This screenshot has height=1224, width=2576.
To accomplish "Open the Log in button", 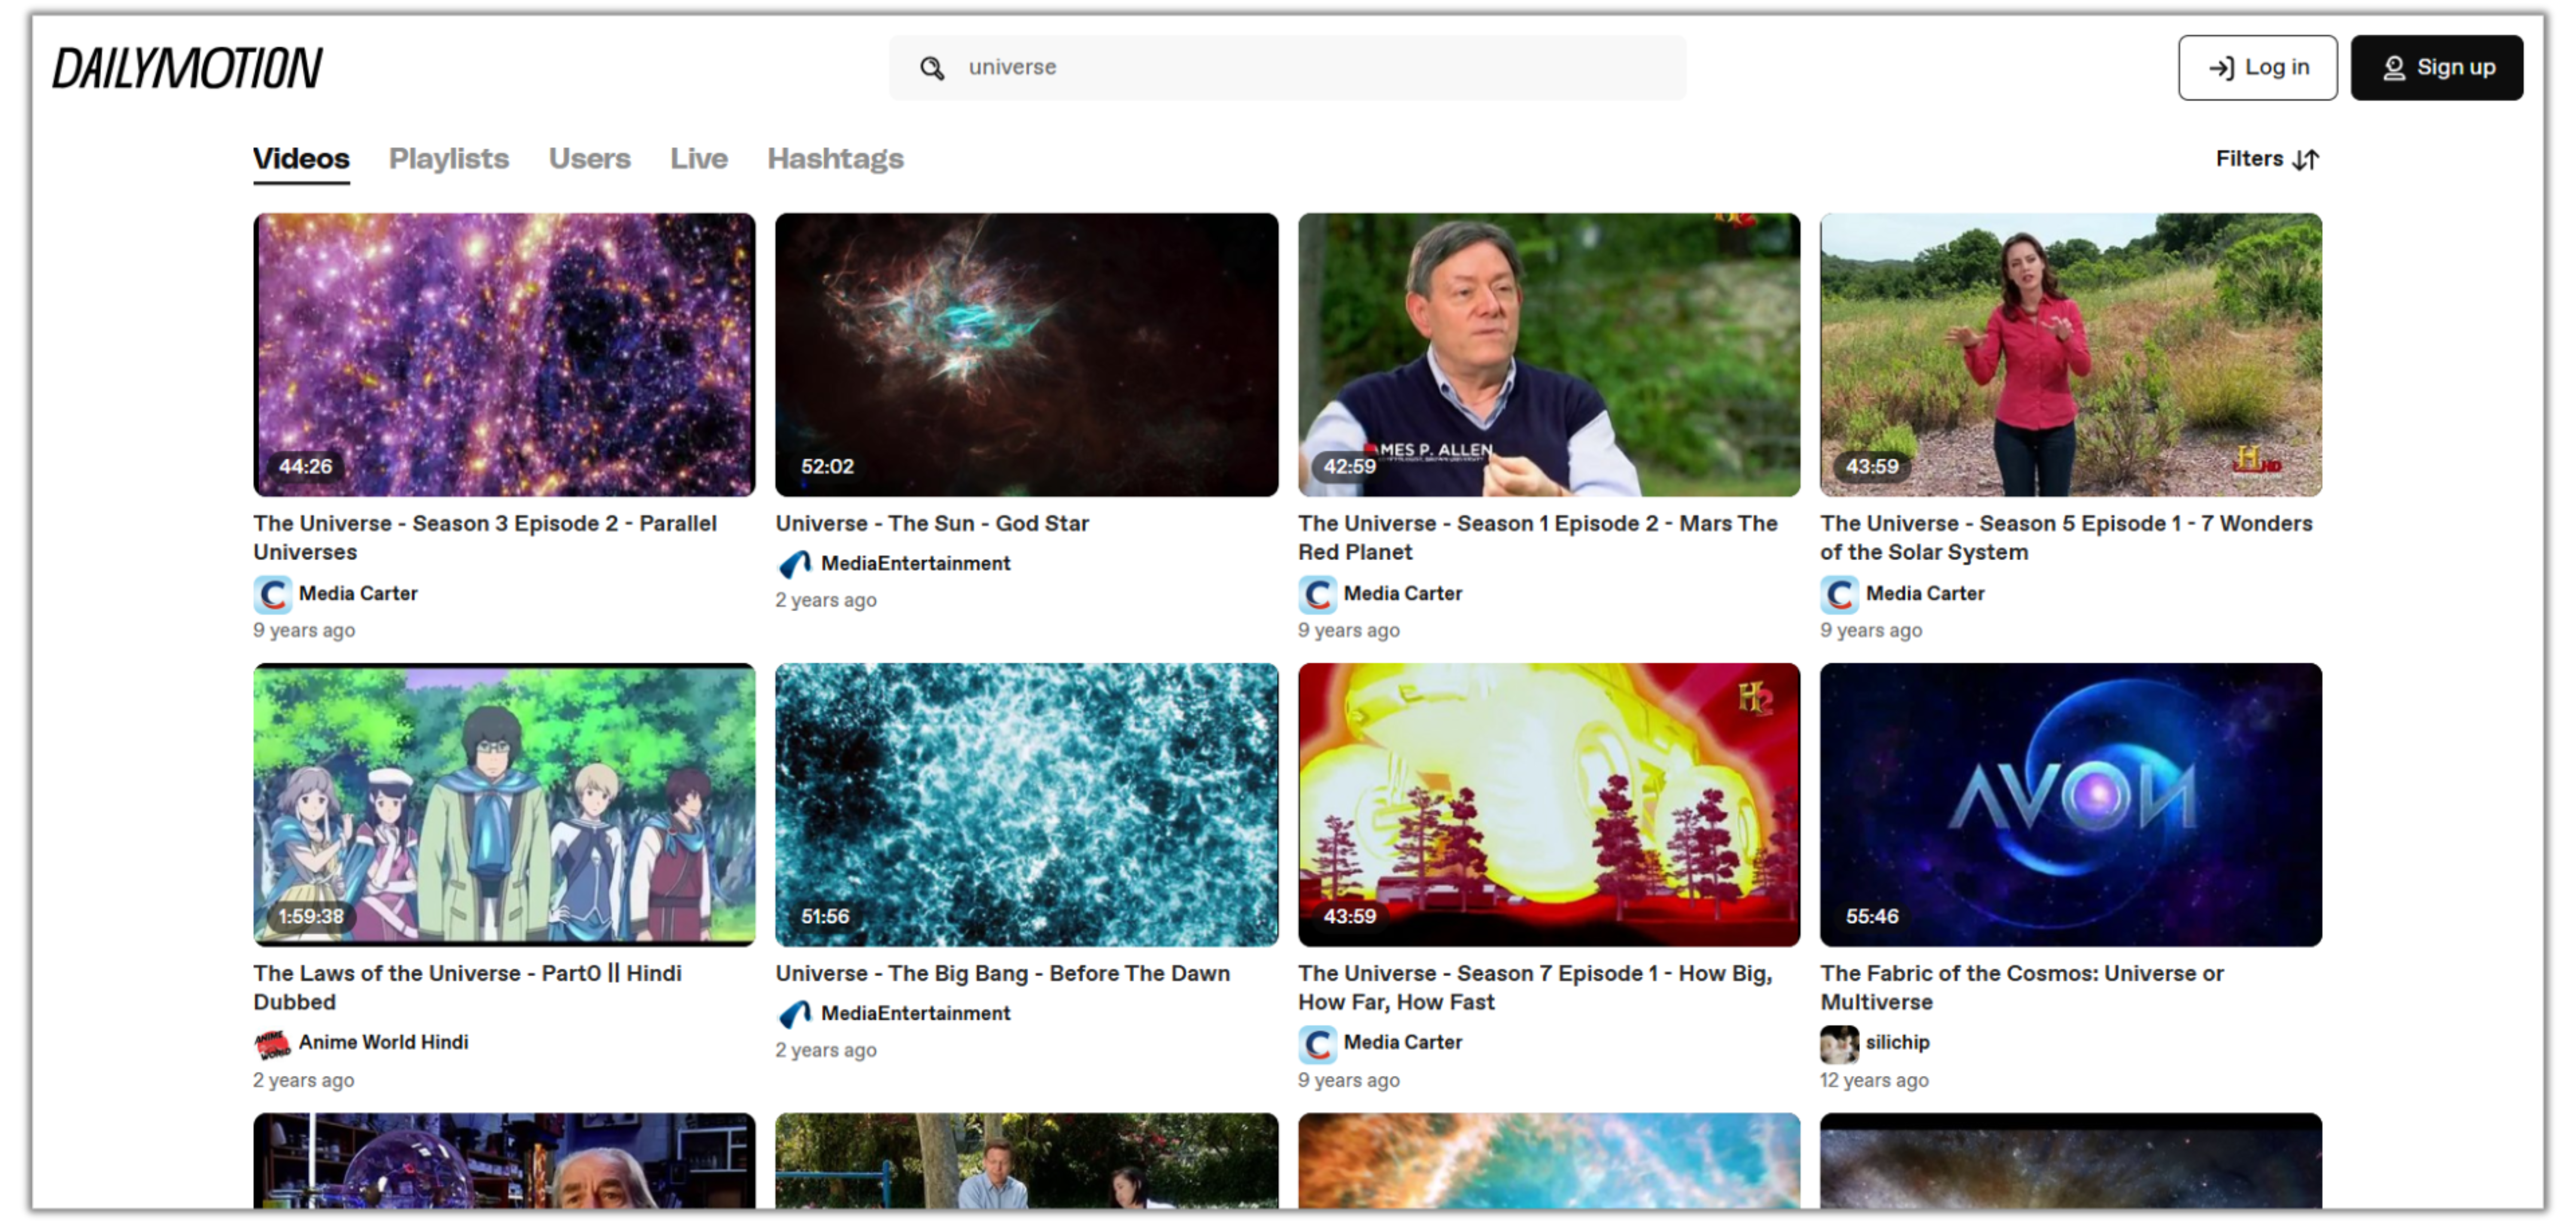I will tap(2257, 68).
